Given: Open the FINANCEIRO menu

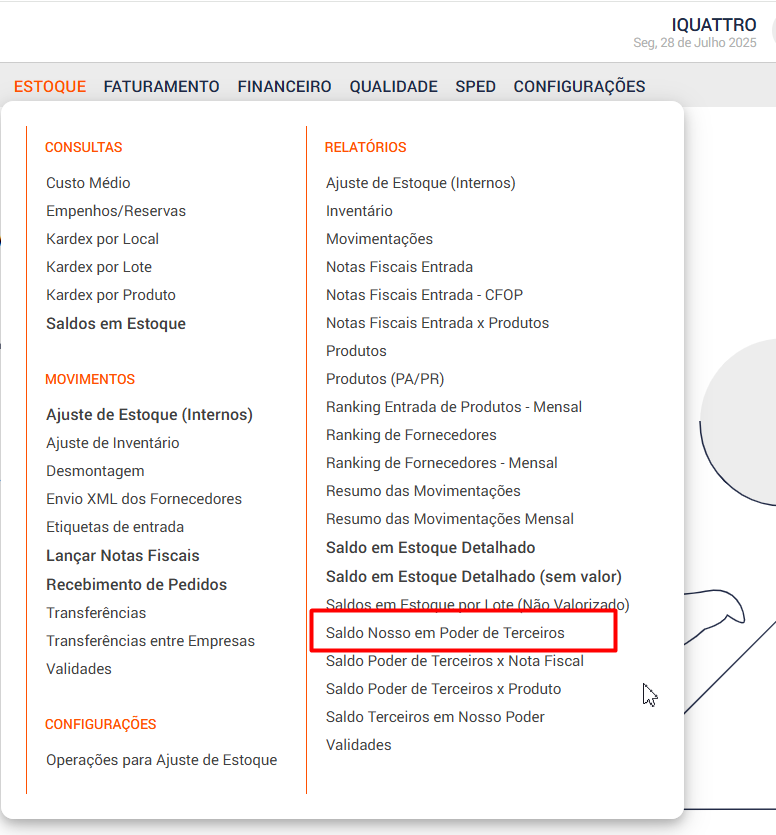Looking at the screenshot, I should [x=284, y=86].
